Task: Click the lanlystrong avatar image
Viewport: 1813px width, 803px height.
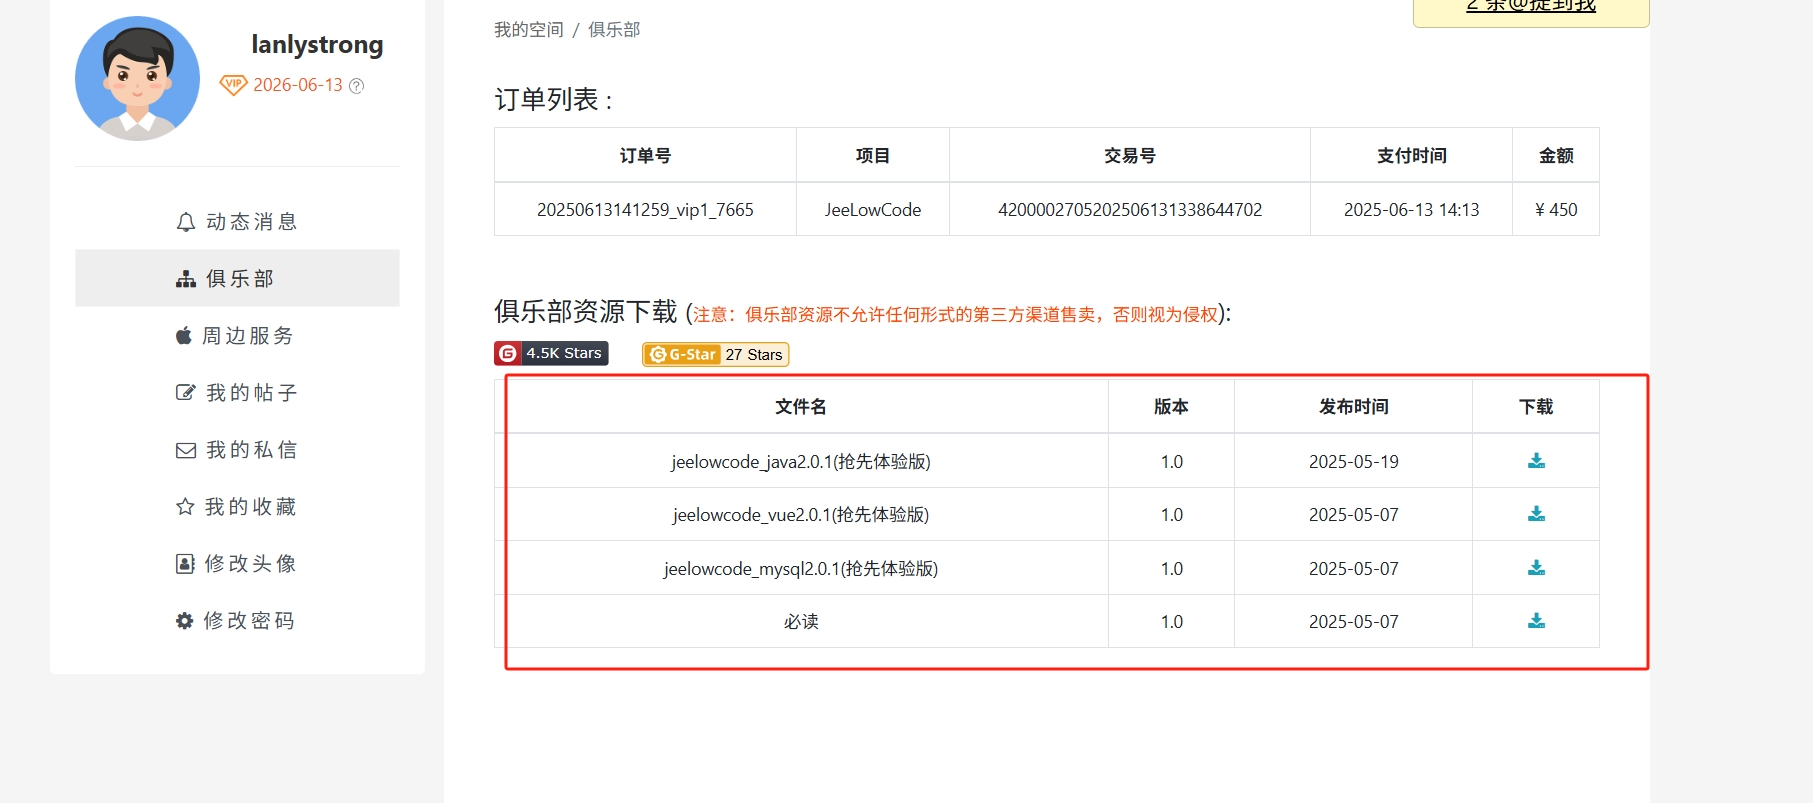Action: click(137, 78)
